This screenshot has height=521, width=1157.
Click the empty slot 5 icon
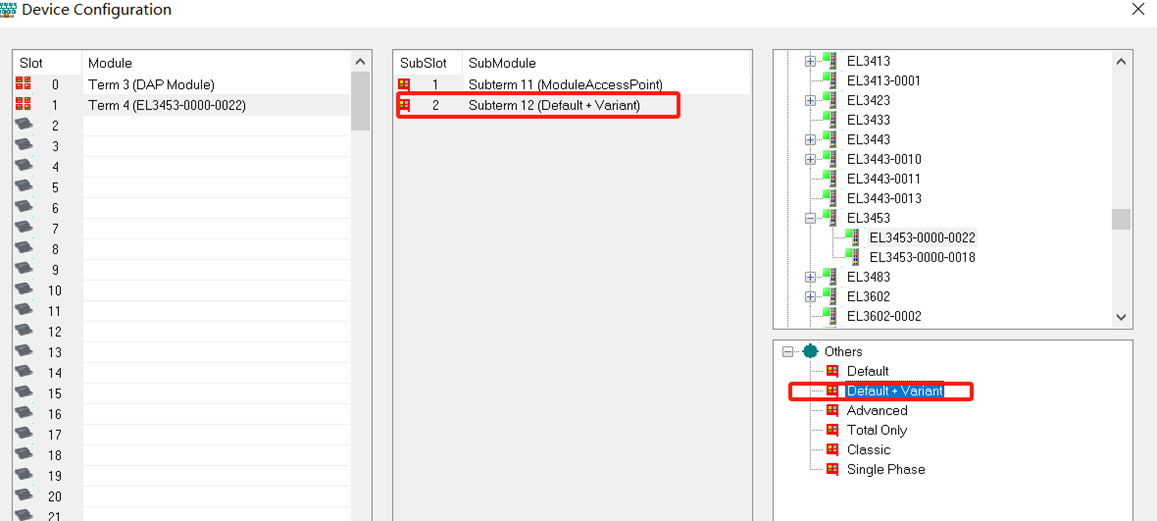[23, 187]
